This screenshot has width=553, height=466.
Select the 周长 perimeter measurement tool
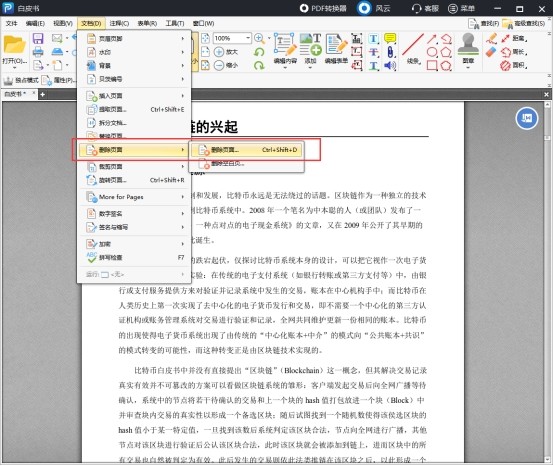click(x=514, y=52)
